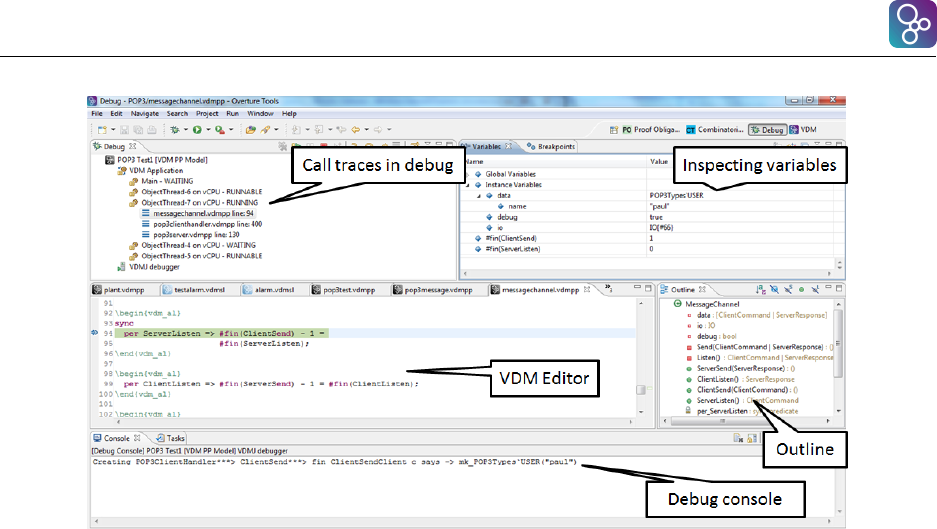Open the External Tools dropdown arrow
The image size is (937, 529).
[x=231, y=130]
